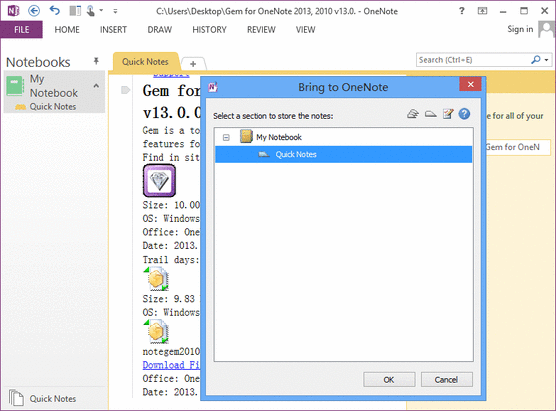Open the REVIEW ribbon tab
The image size is (556, 411).
261,30
